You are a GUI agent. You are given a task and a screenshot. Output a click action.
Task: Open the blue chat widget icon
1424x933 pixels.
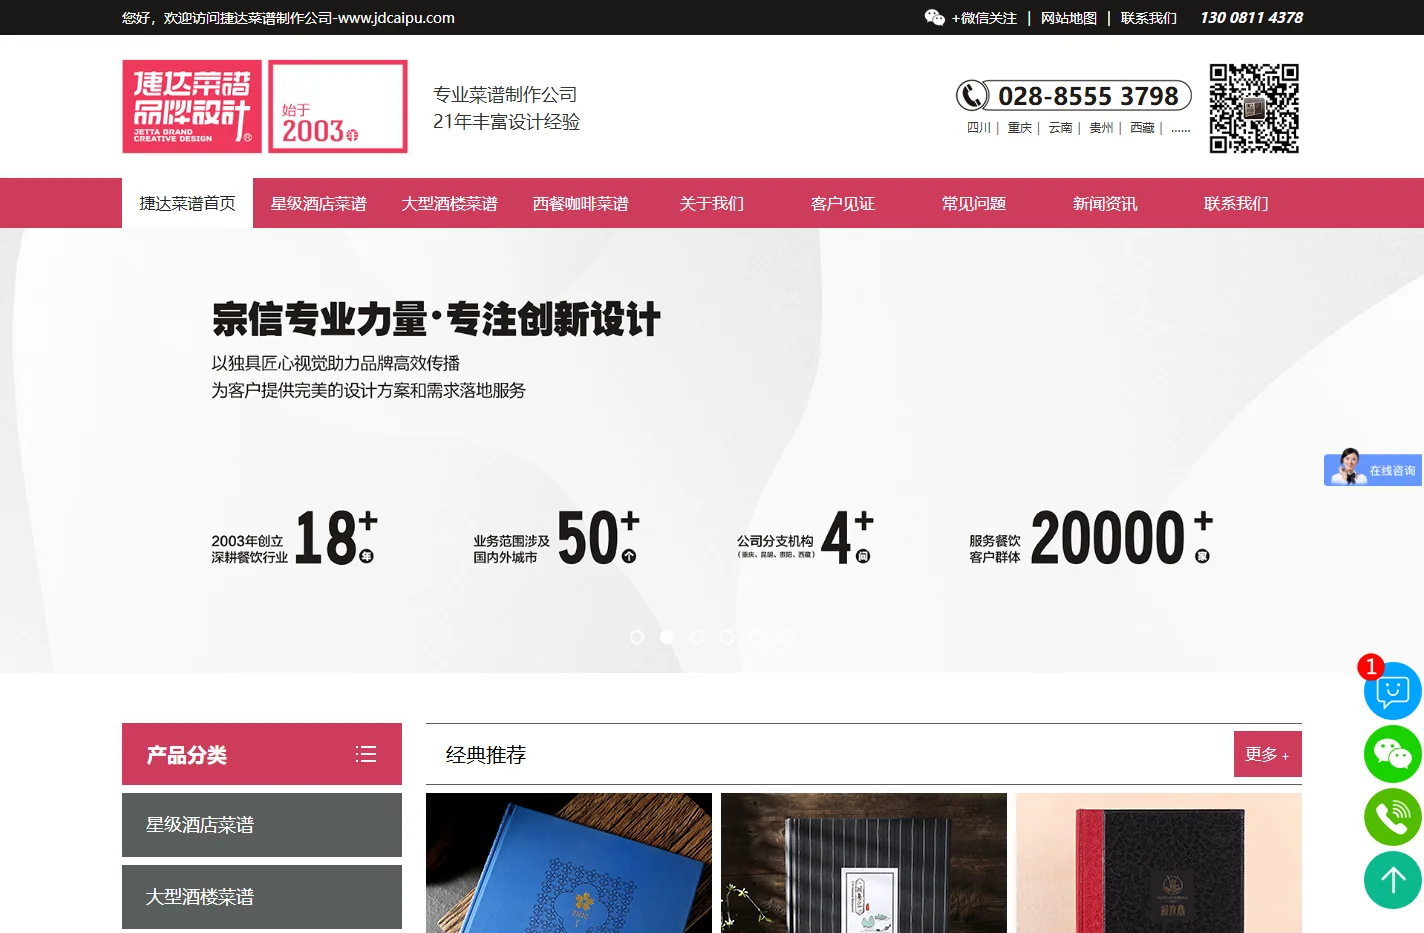point(1392,691)
